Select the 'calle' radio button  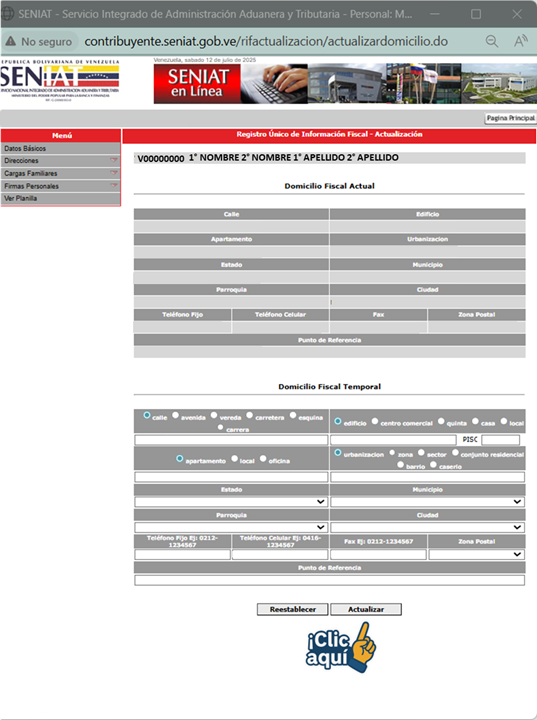[x=147, y=415]
